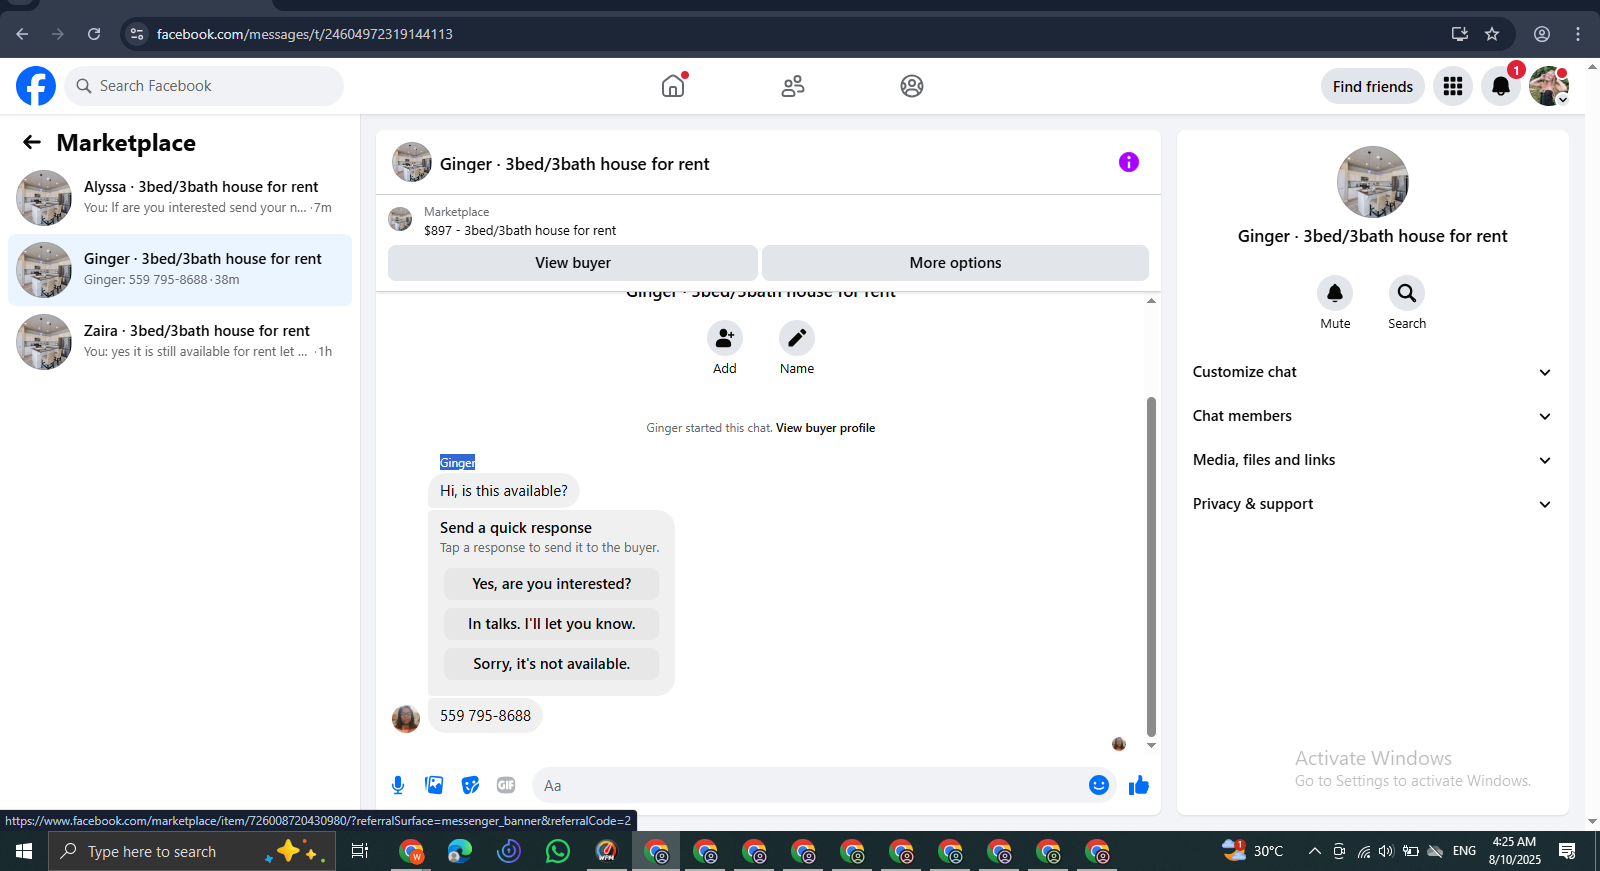Choose a GIF with the GIF icon
The height and width of the screenshot is (871, 1600).
tap(506, 785)
